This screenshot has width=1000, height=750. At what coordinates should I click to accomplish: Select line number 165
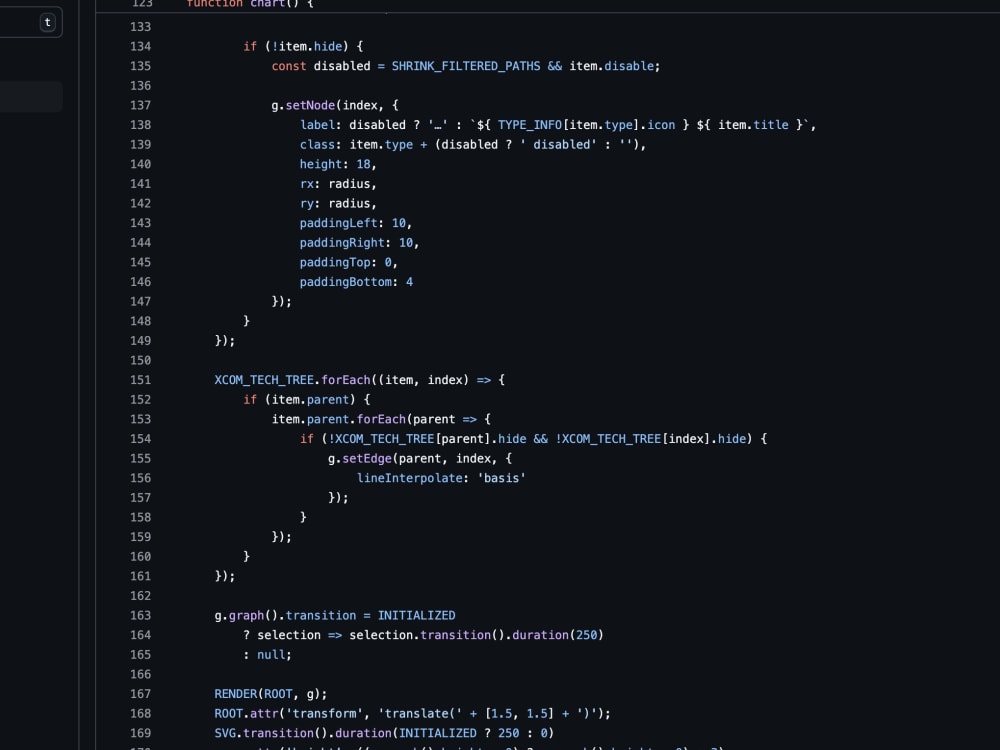tap(140, 655)
